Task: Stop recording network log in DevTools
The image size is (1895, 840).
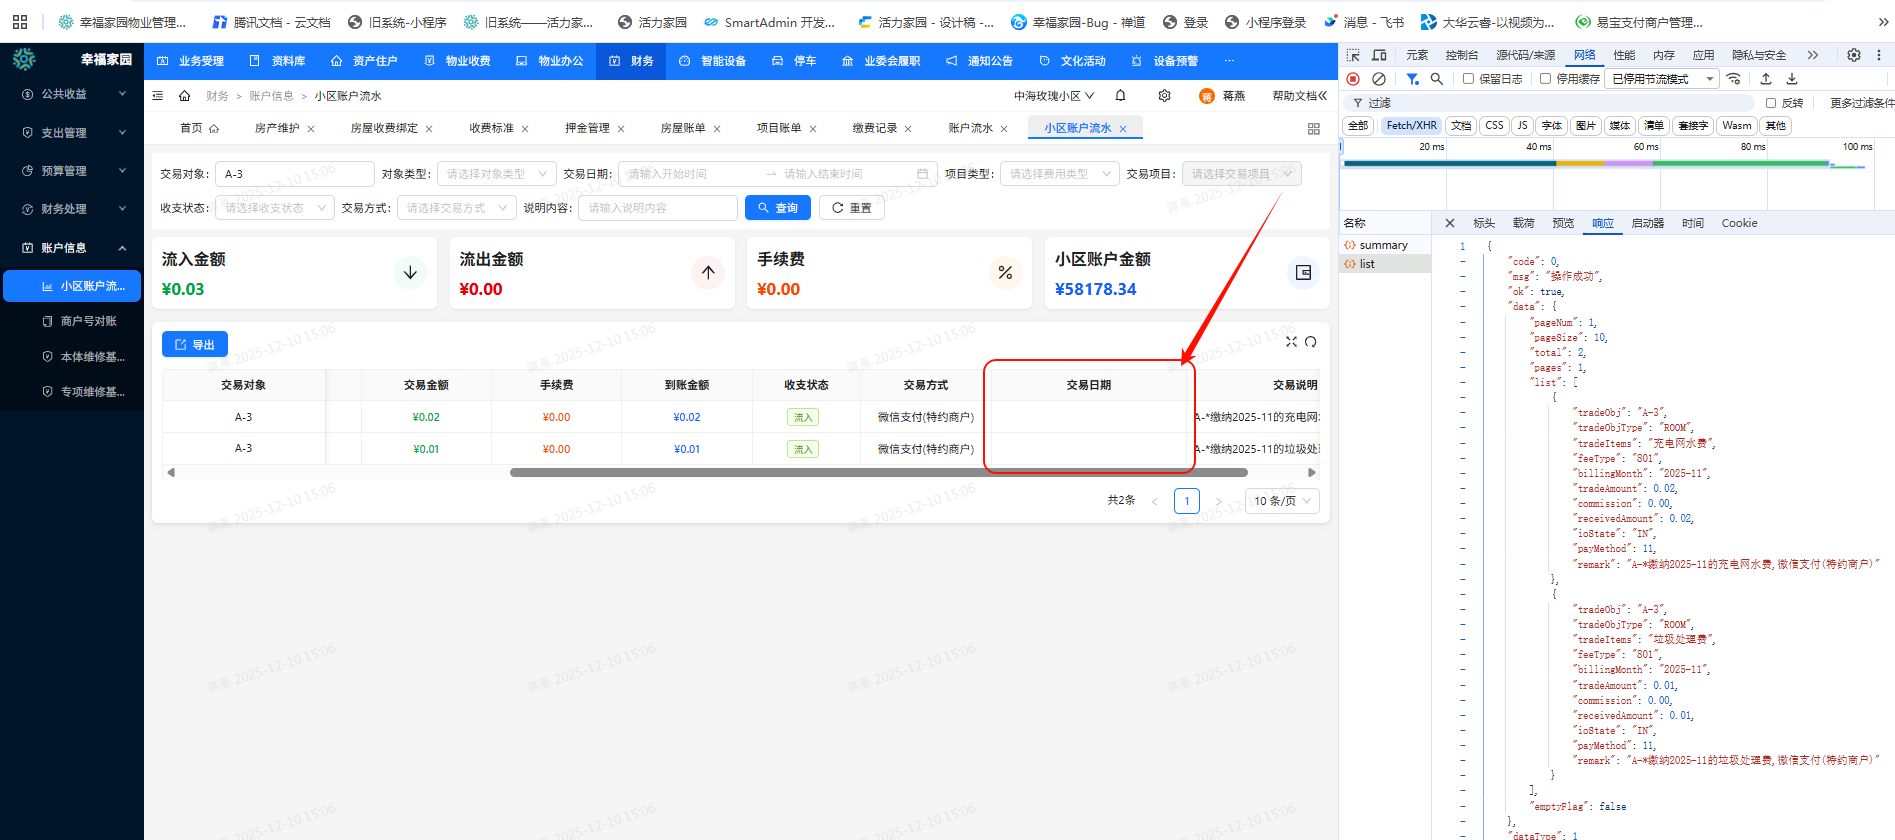Action: (1353, 79)
